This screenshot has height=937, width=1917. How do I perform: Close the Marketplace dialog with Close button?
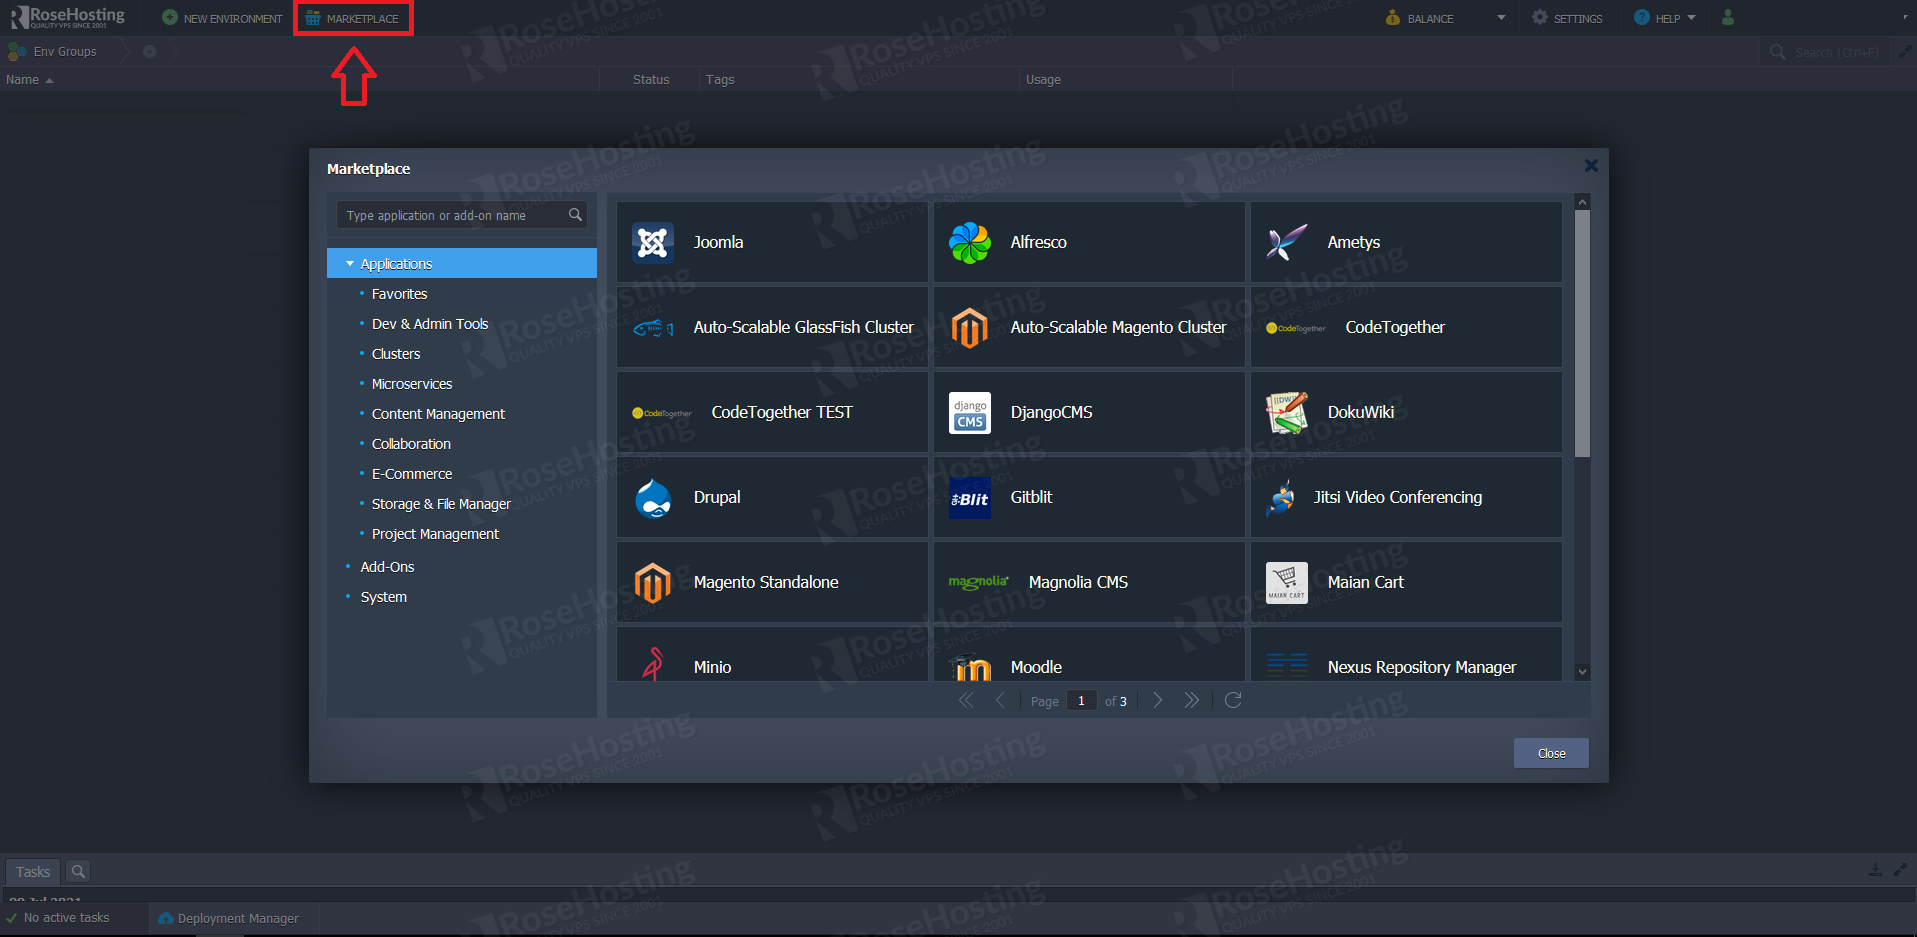[x=1551, y=753]
